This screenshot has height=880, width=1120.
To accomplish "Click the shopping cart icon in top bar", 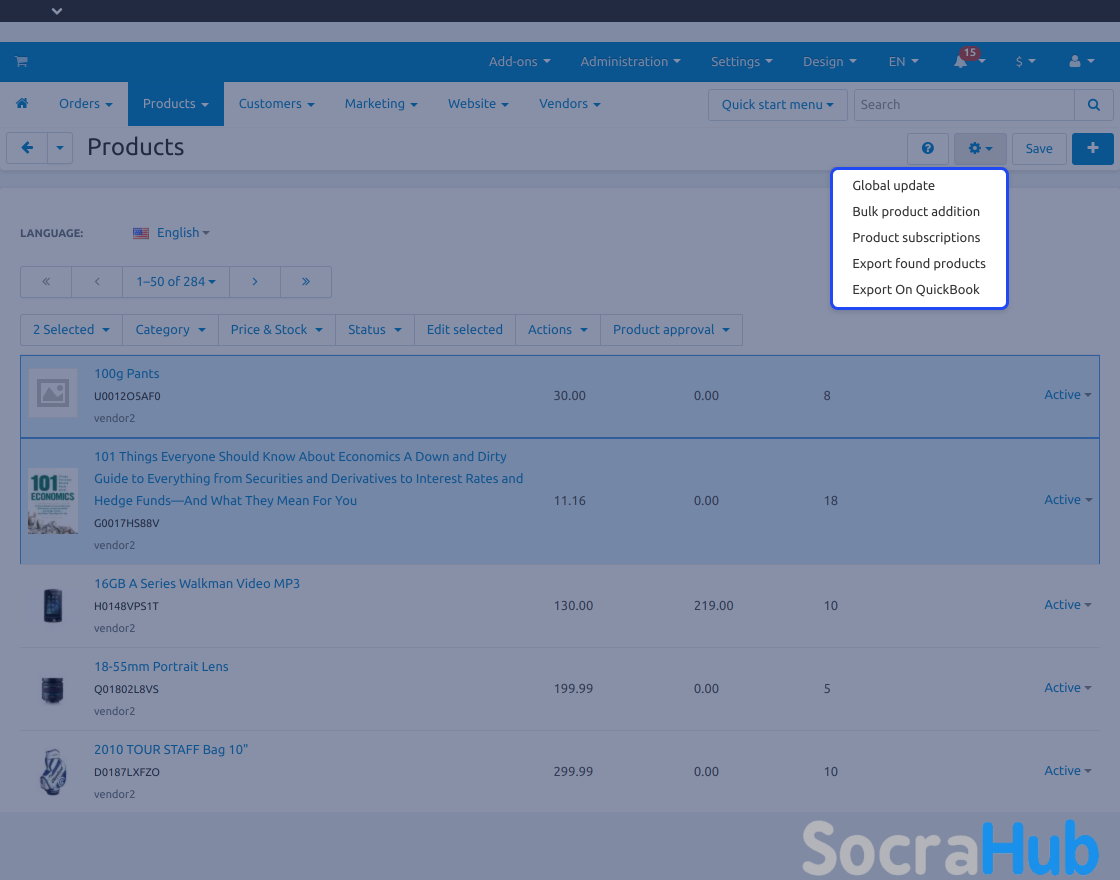I will coord(21,62).
